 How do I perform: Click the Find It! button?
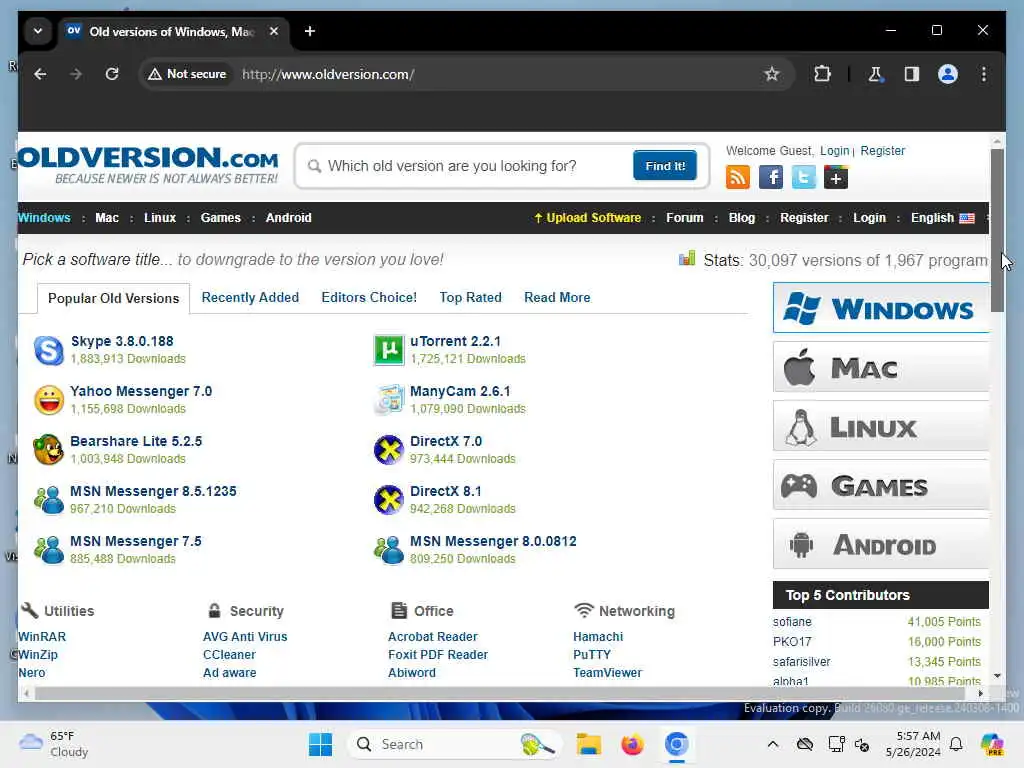pyautogui.click(x=665, y=166)
